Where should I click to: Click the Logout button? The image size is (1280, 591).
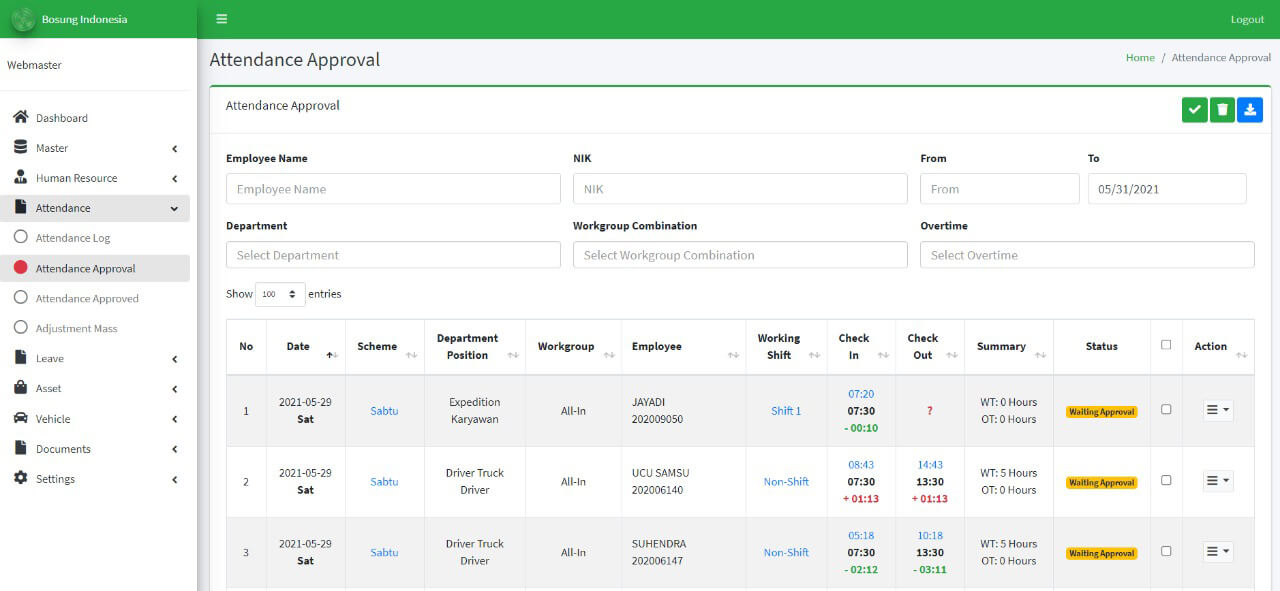[1247, 18]
